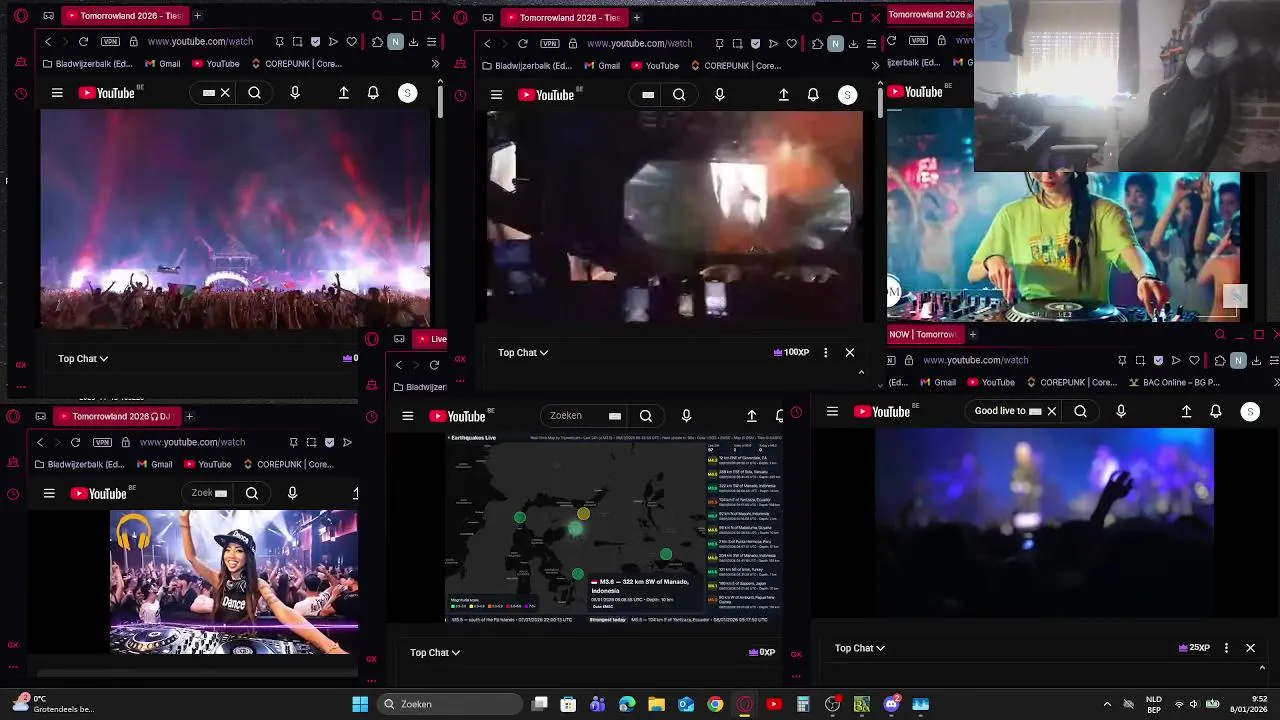1280x720 pixels.
Task: Open Opera menu in top-left window
Action: point(20,16)
